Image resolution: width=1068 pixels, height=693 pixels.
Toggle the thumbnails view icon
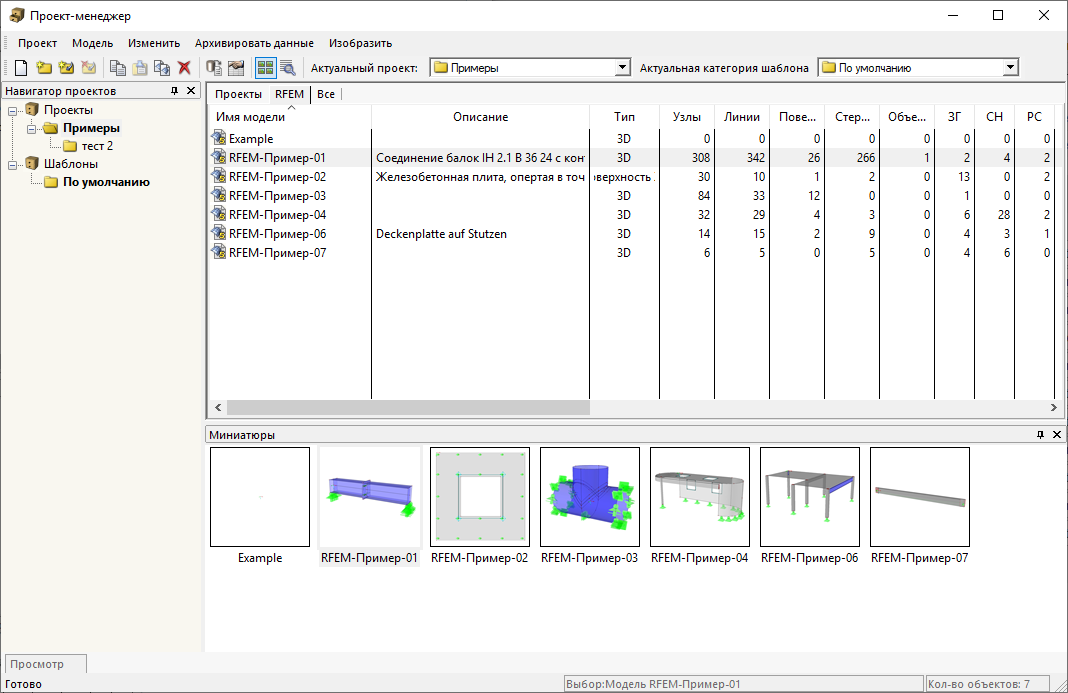pos(265,67)
